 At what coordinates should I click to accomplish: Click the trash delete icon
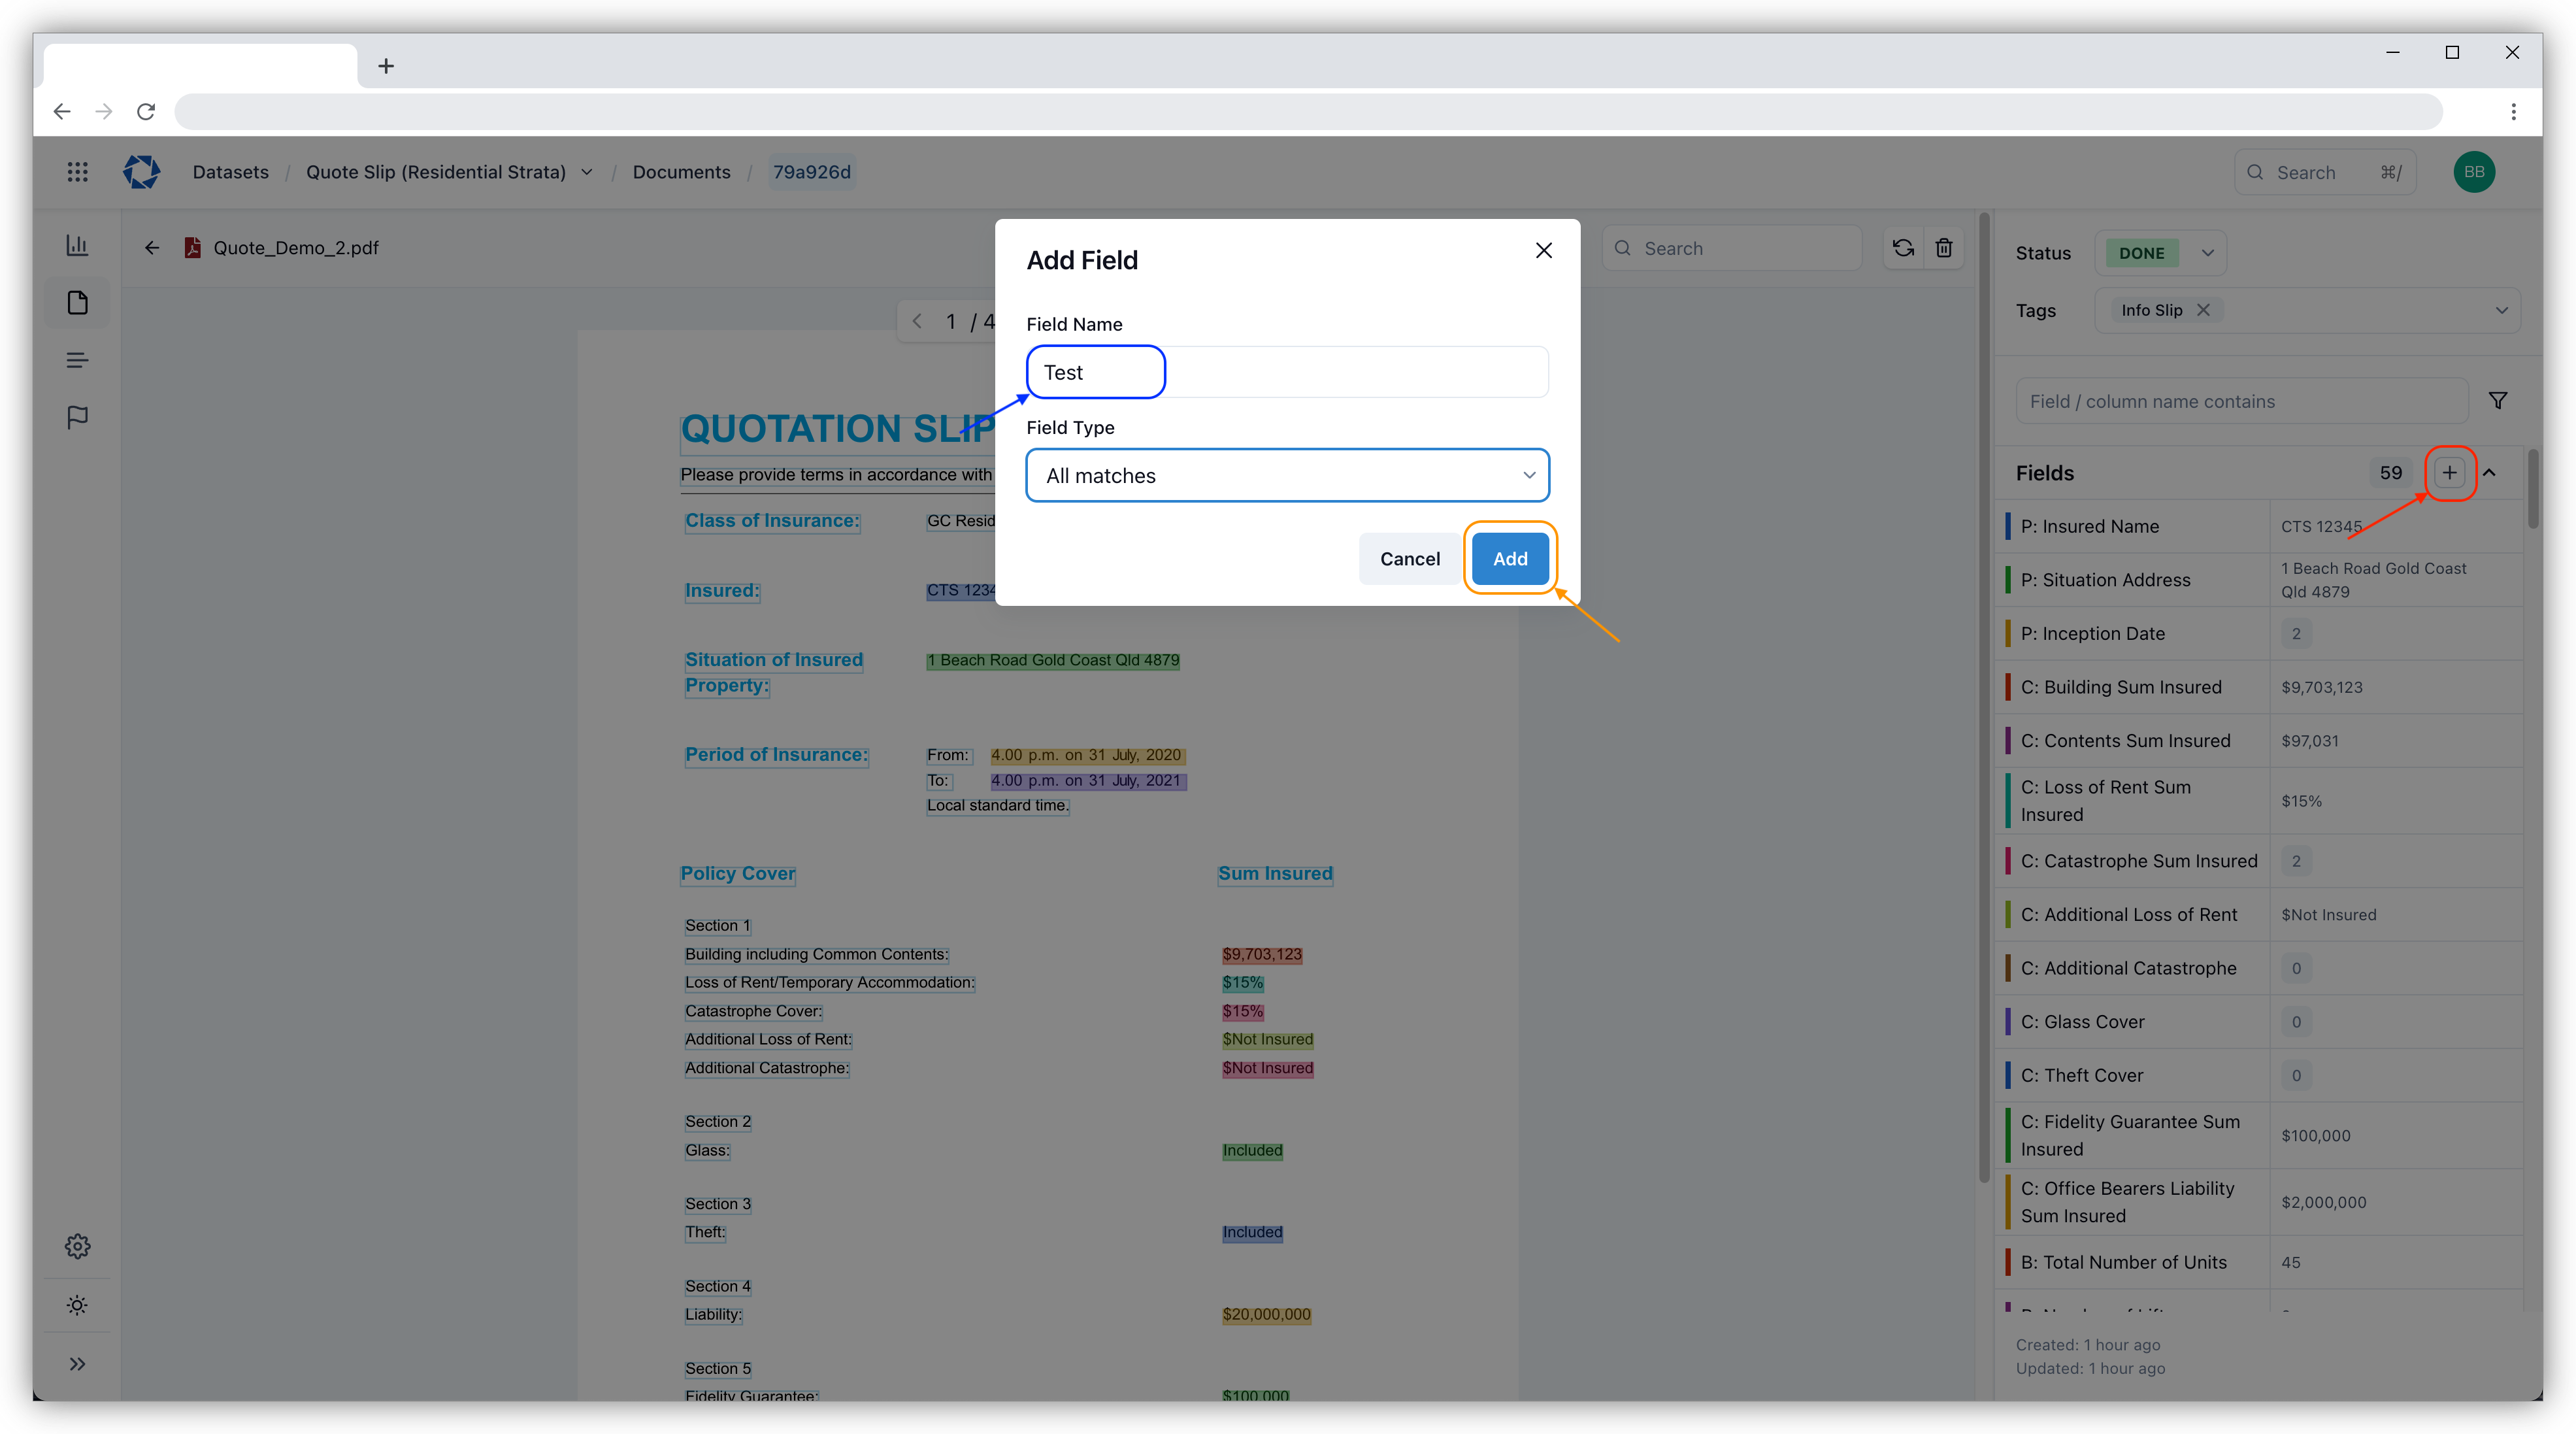1943,248
